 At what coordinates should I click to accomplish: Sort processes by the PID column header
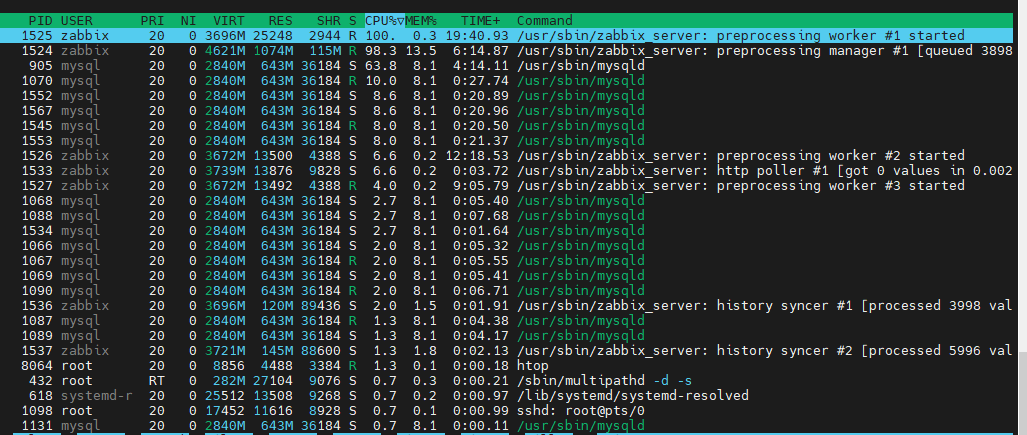tap(41, 21)
